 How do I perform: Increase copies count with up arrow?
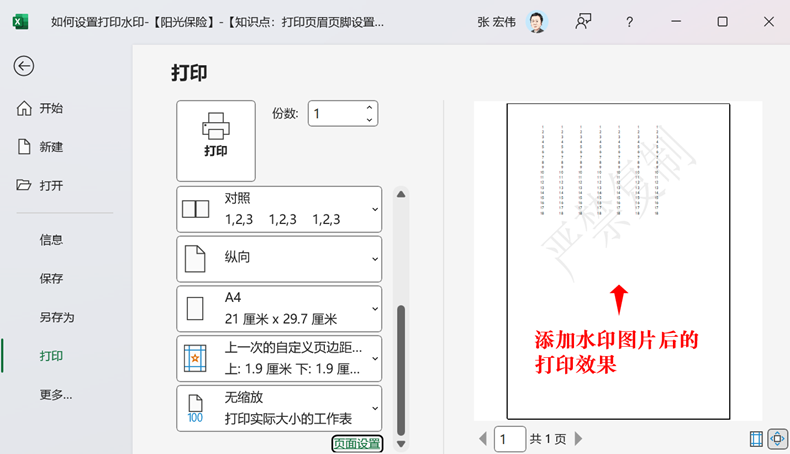tap(369, 108)
